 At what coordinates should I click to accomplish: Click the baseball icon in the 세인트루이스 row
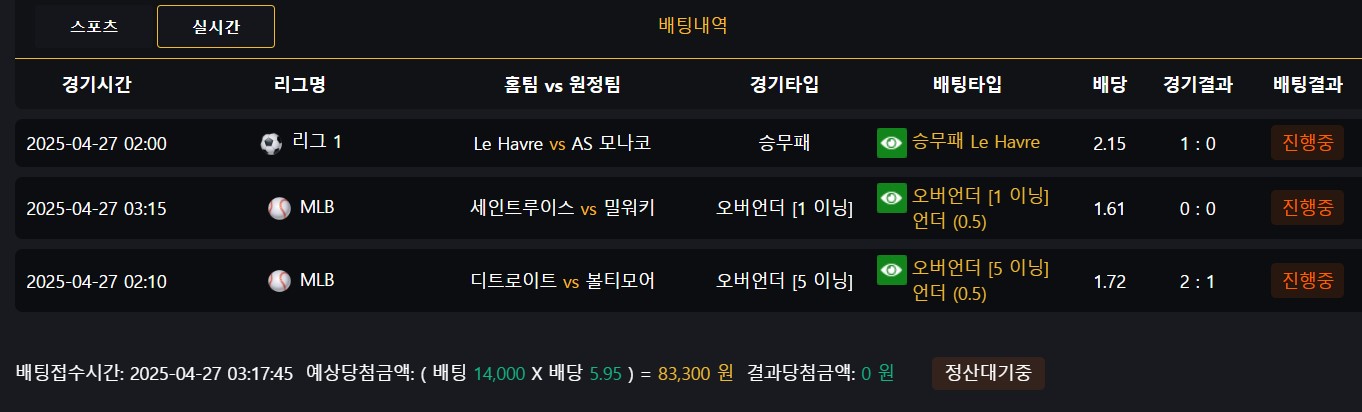279,208
